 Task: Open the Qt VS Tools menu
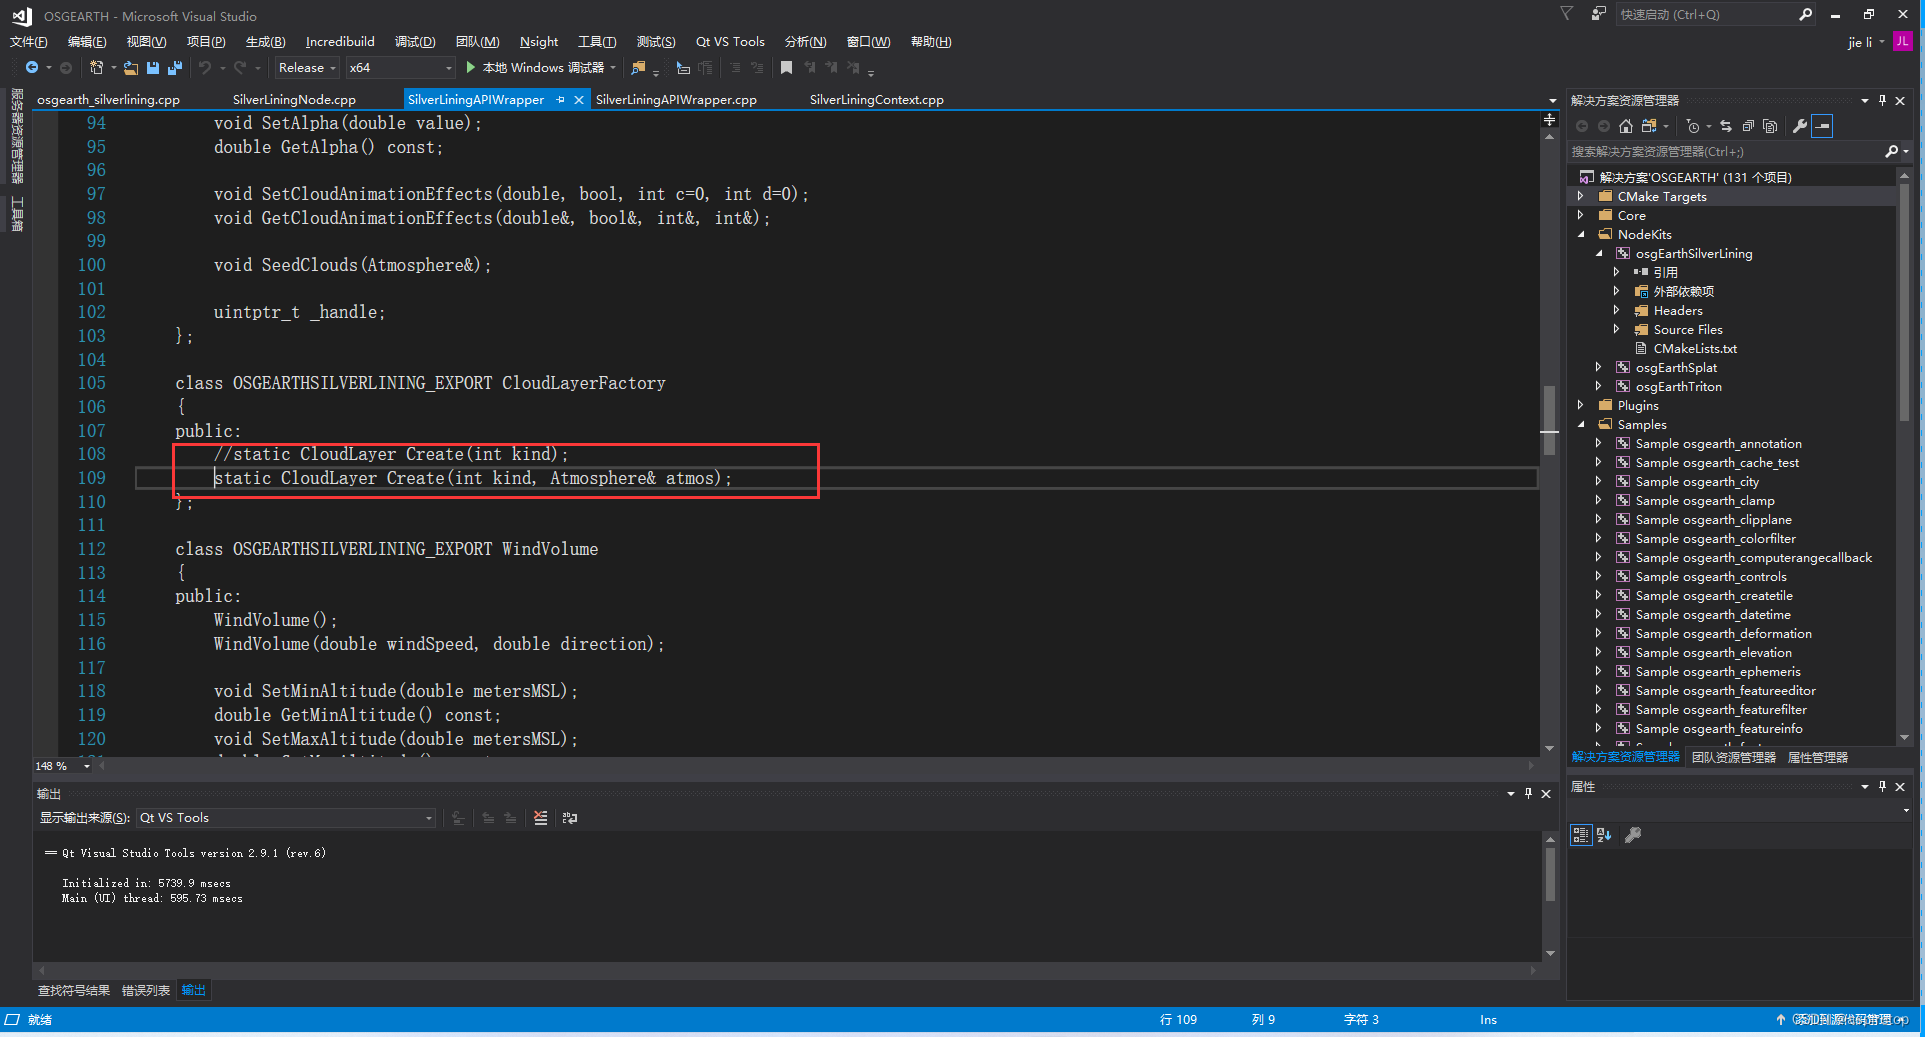tap(730, 42)
